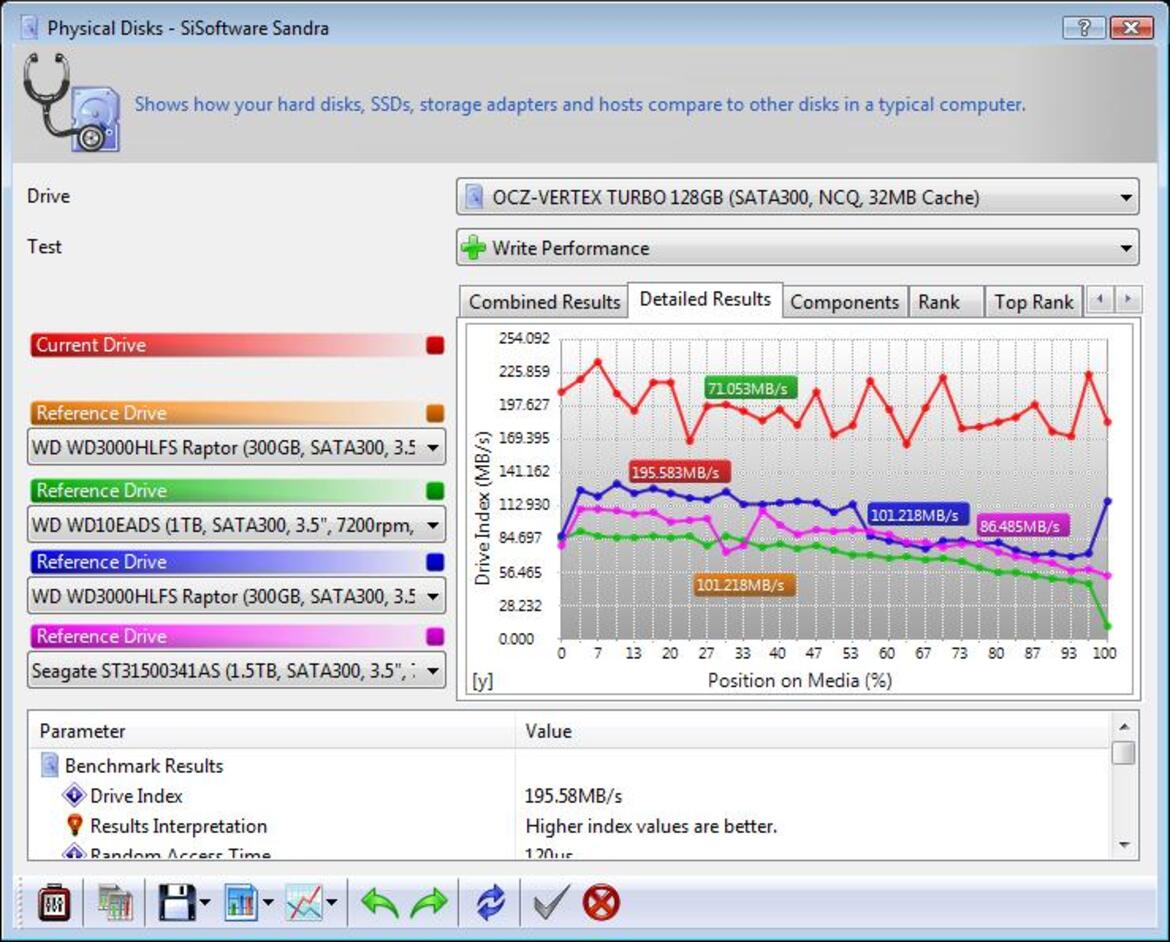The height and width of the screenshot is (942, 1170).
Task: Click the Current Drive red legend bar
Action: point(237,345)
